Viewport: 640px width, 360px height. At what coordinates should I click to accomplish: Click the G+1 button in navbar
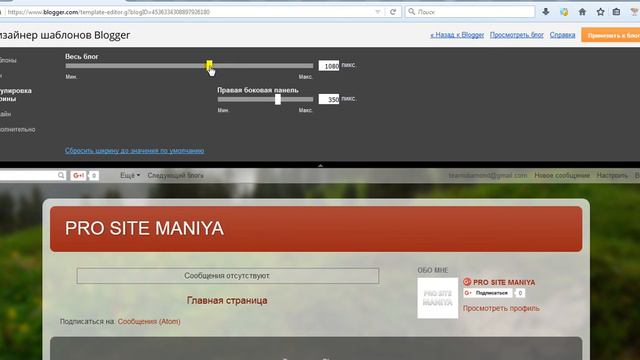tap(78, 176)
